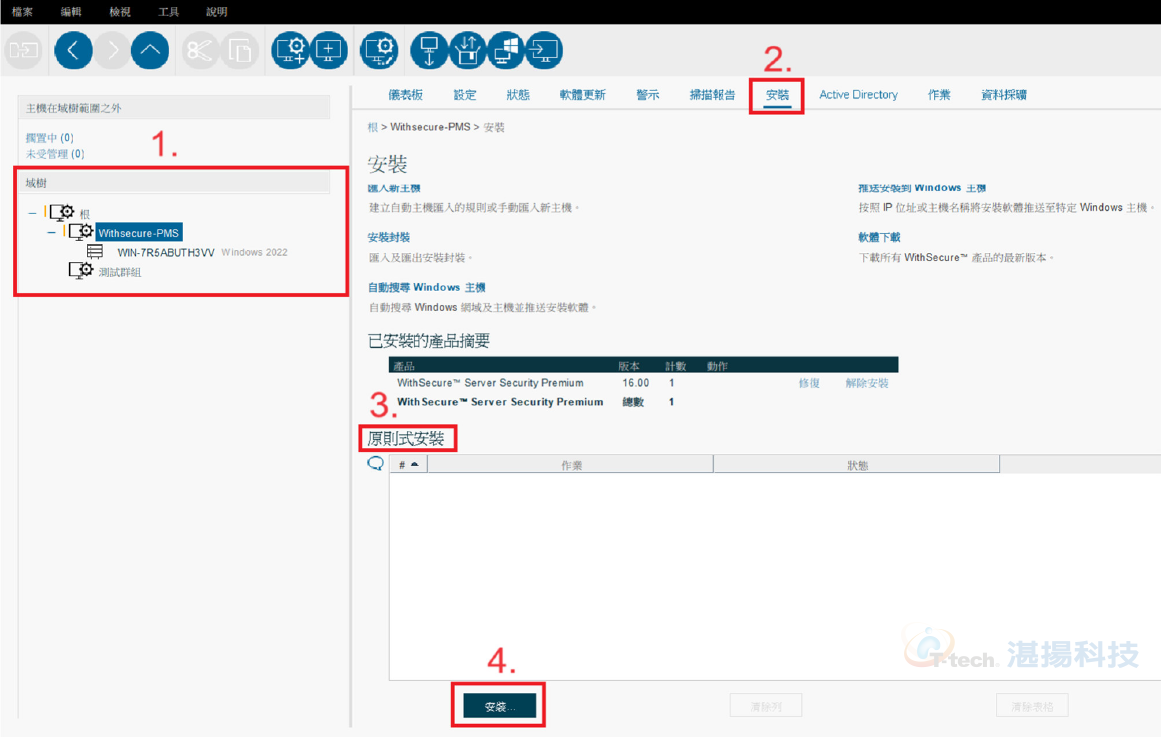Open the 說明 menu

[x=217, y=11]
